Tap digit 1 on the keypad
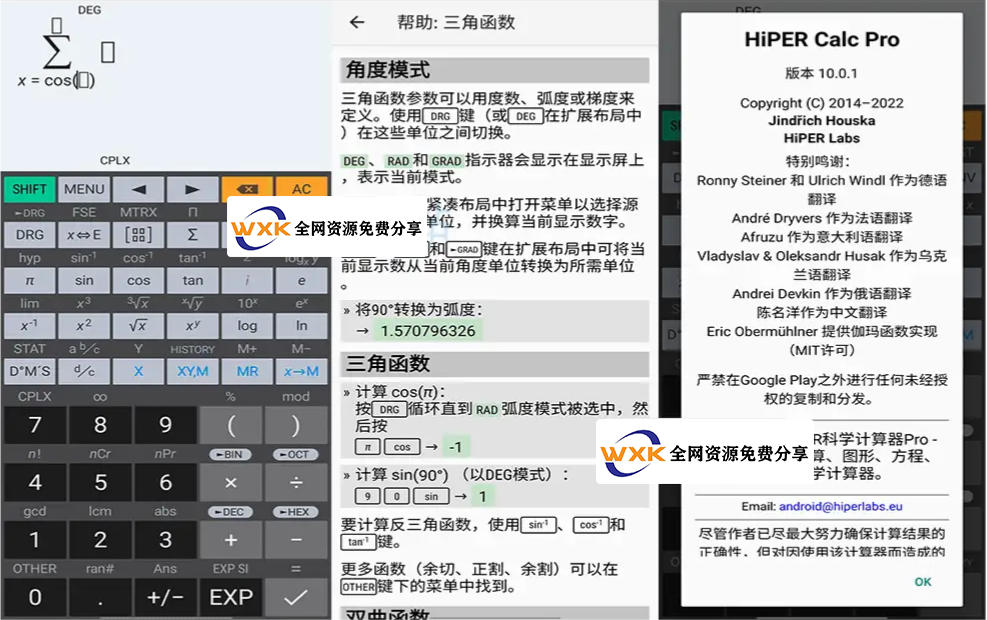Viewport: 987px width, 620px height. point(35,540)
